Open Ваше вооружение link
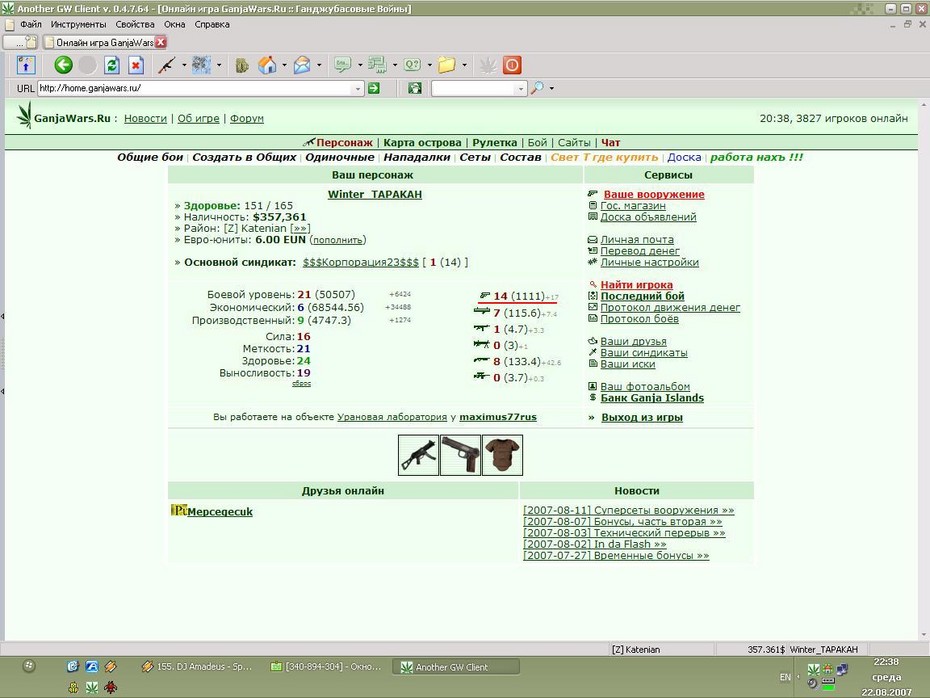The height and width of the screenshot is (698, 930). point(654,195)
